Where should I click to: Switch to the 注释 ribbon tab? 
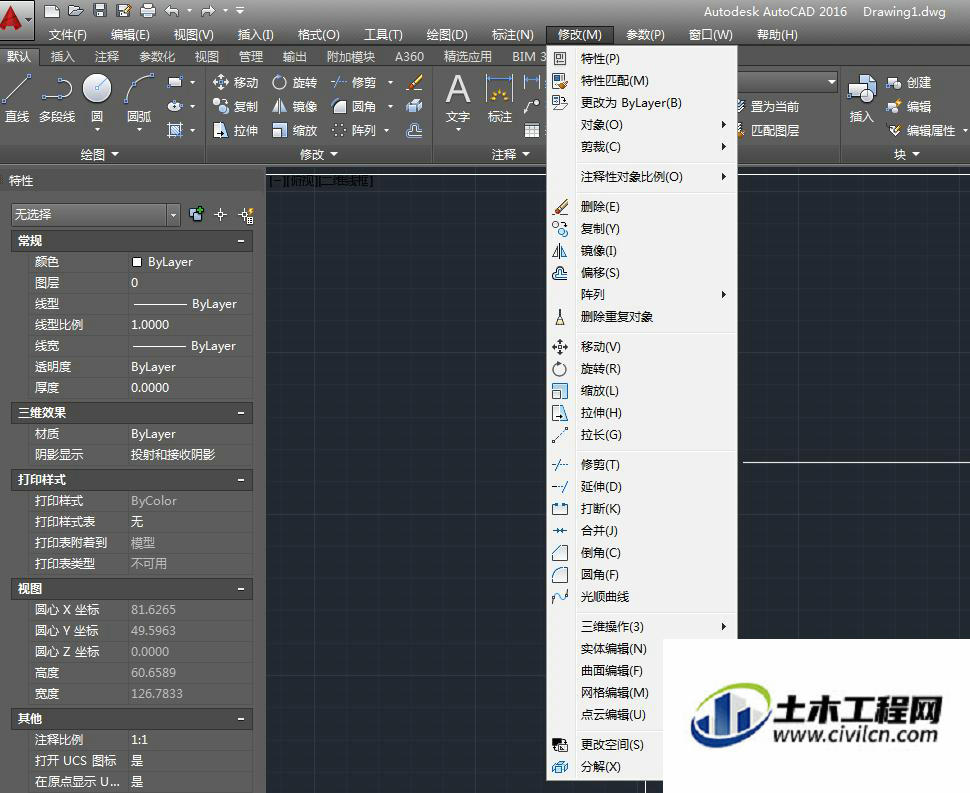pos(106,56)
